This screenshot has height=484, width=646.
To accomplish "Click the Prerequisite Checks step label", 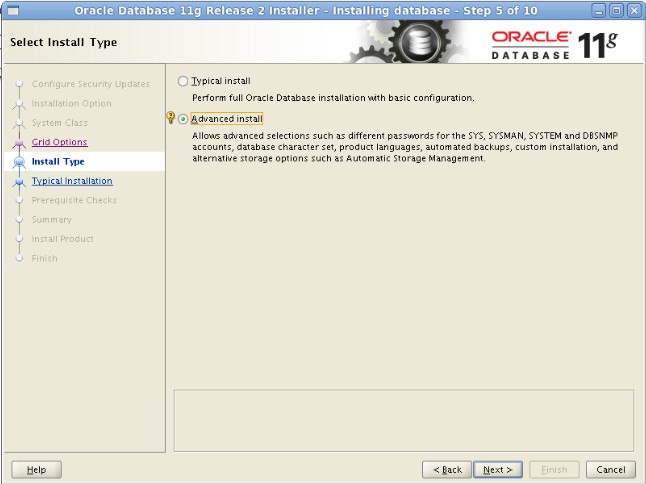I will (74, 200).
